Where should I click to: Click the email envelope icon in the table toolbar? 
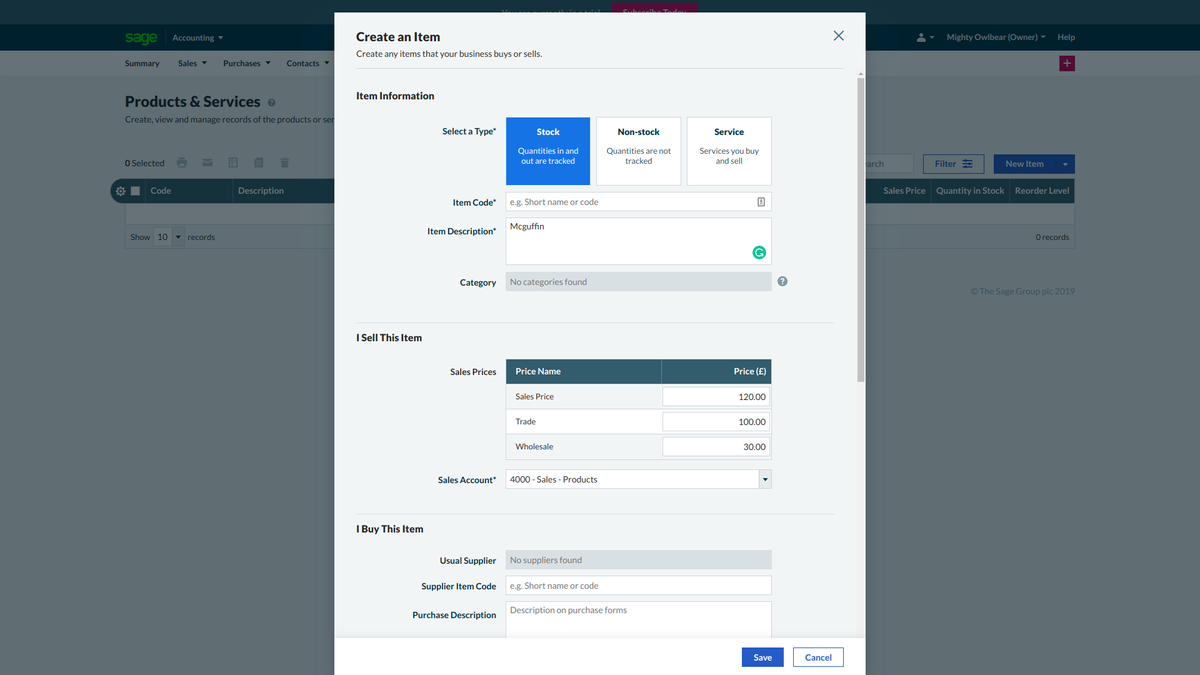207,162
